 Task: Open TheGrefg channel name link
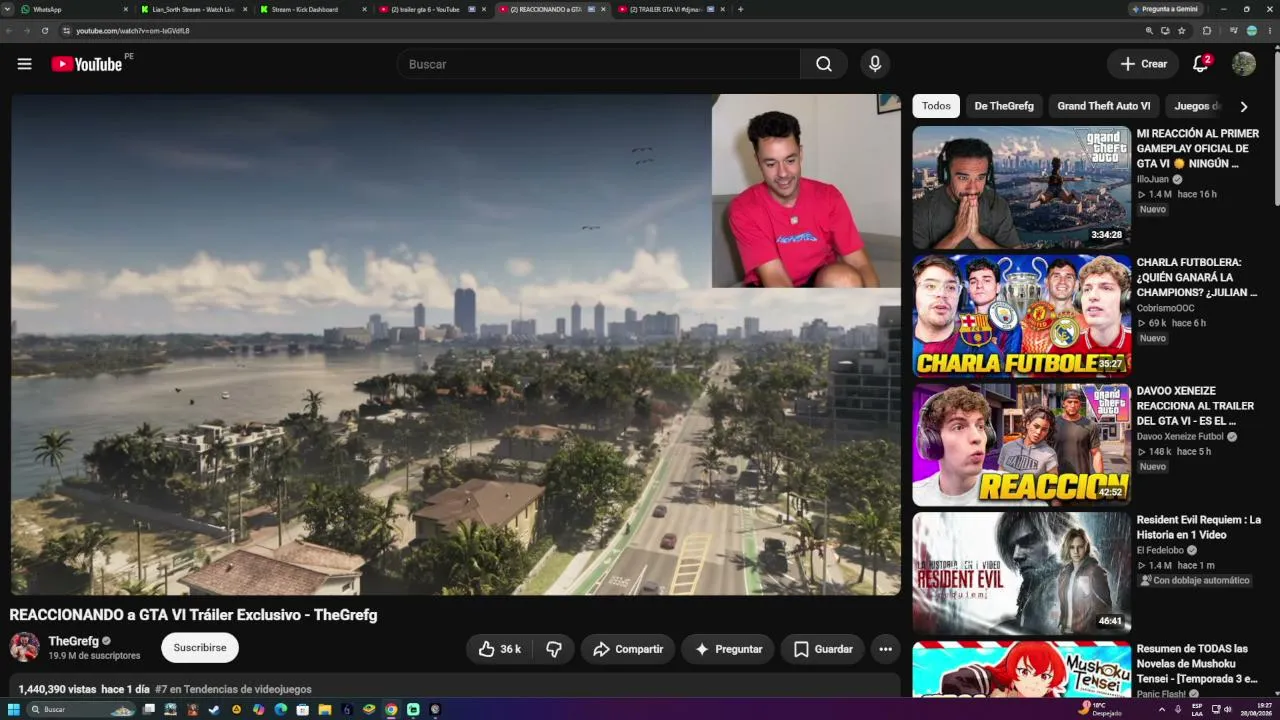[x=74, y=641]
